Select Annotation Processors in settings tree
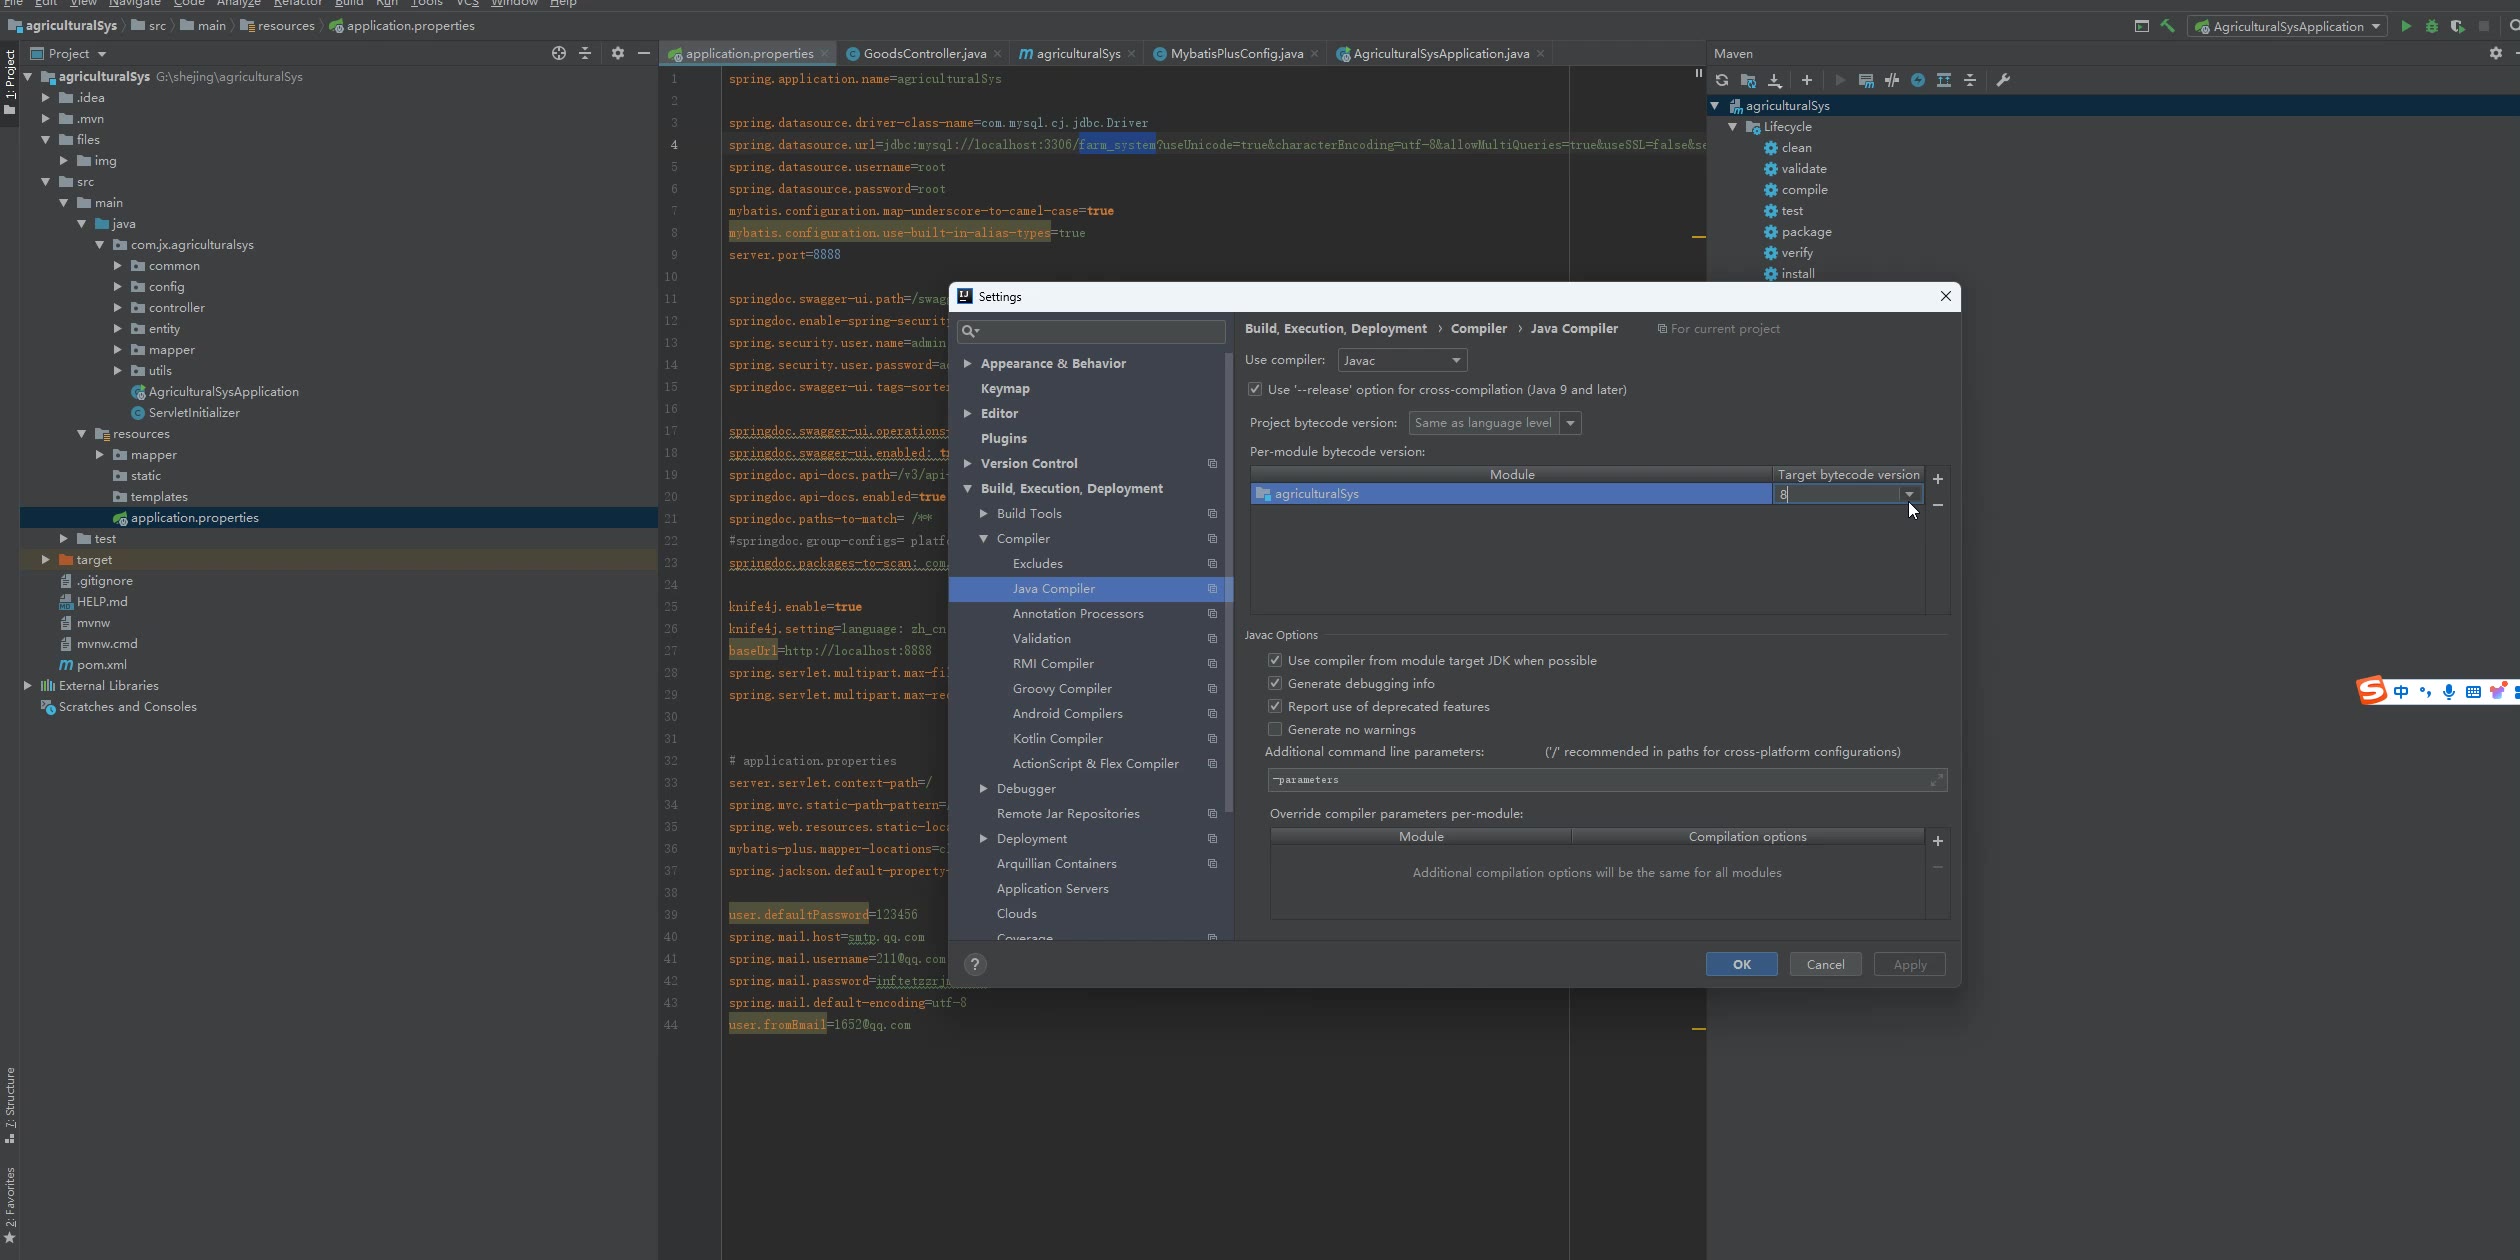 coord(1077,613)
